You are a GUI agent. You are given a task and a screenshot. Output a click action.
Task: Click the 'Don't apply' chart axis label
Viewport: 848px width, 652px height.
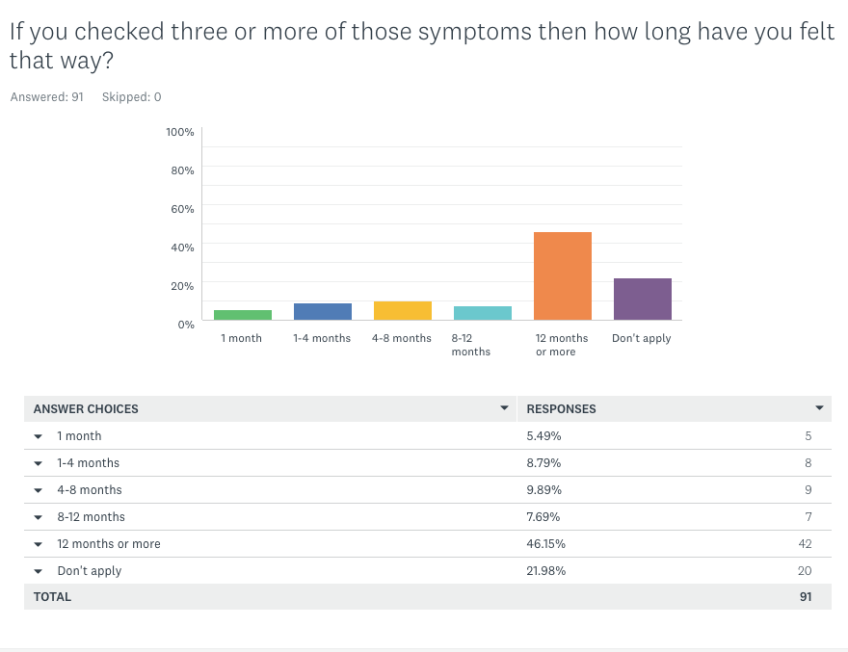point(641,338)
